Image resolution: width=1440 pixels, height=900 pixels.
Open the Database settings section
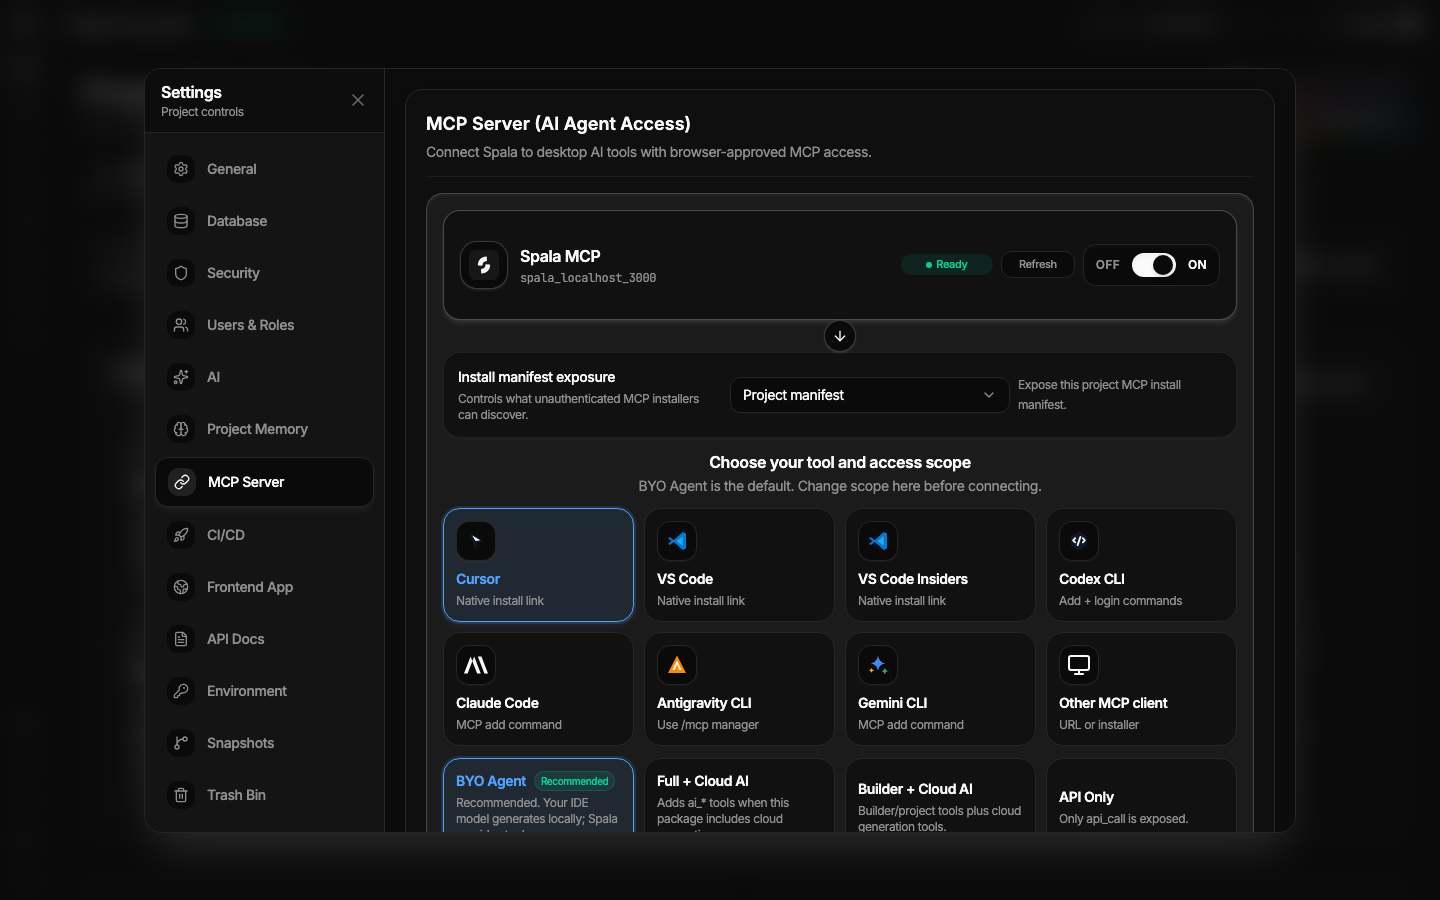coord(264,221)
